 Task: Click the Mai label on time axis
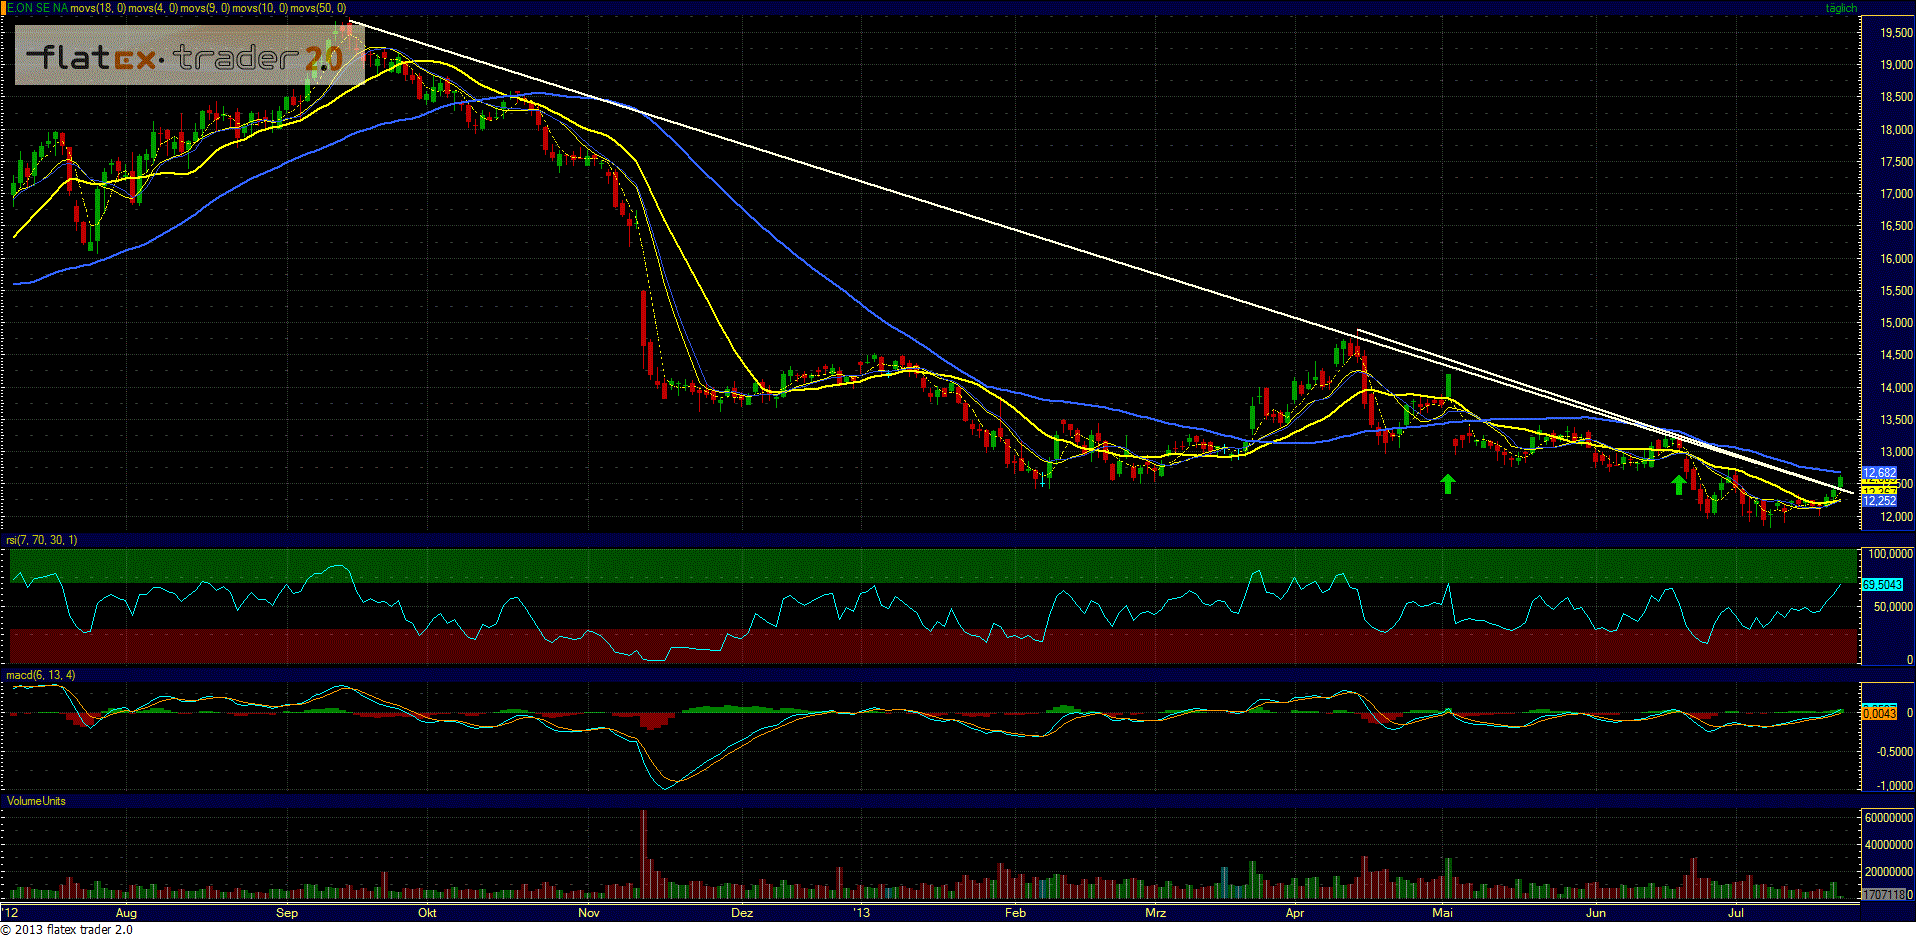pyautogui.click(x=1442, y=913)
